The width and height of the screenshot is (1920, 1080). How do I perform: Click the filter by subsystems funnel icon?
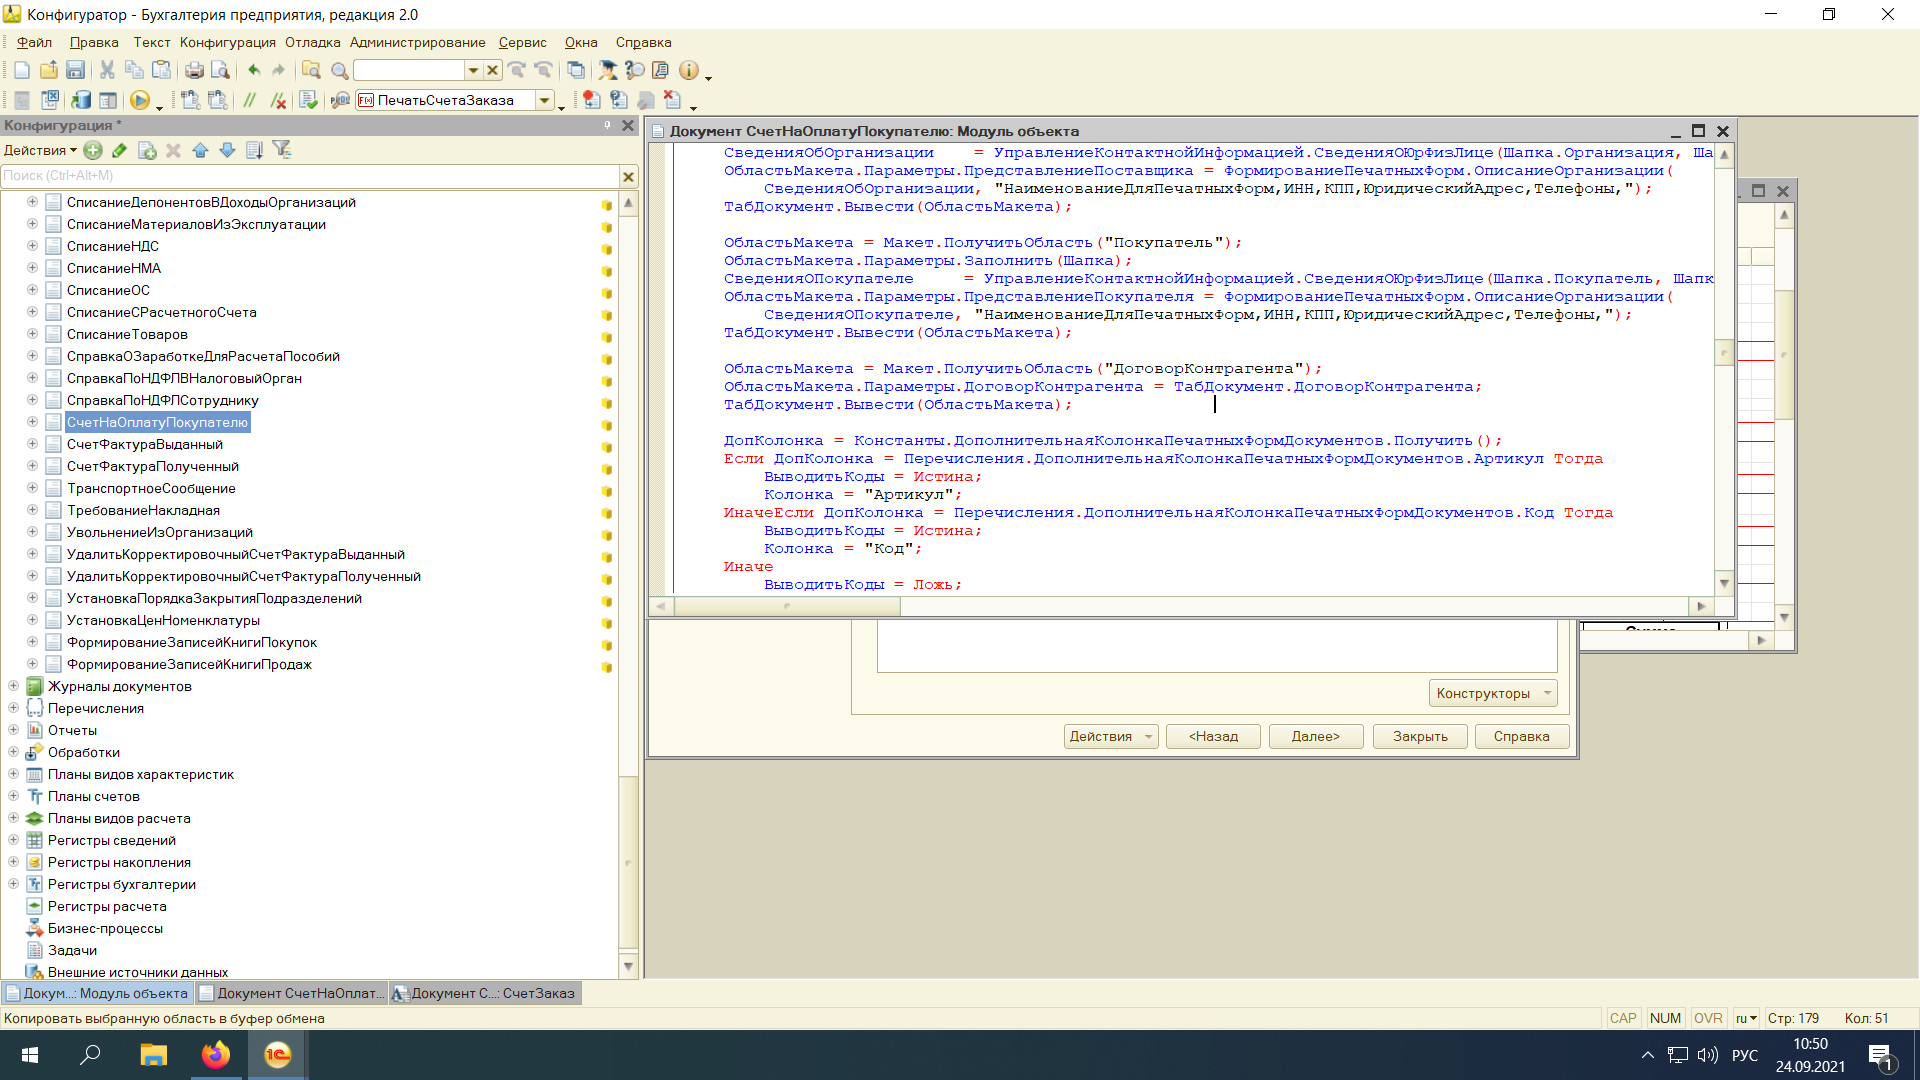(x=282, y=150)
